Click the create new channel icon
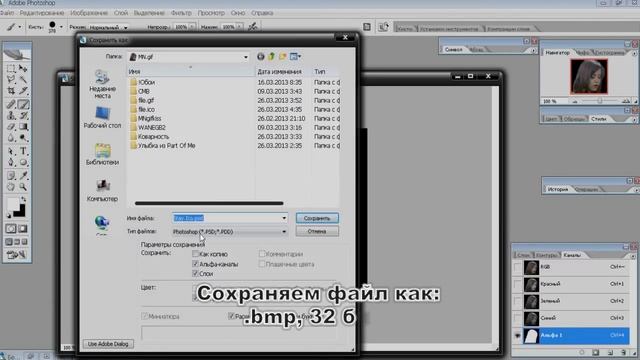Image resolution: width=640 pixels, height=360 pixels. 610,352
